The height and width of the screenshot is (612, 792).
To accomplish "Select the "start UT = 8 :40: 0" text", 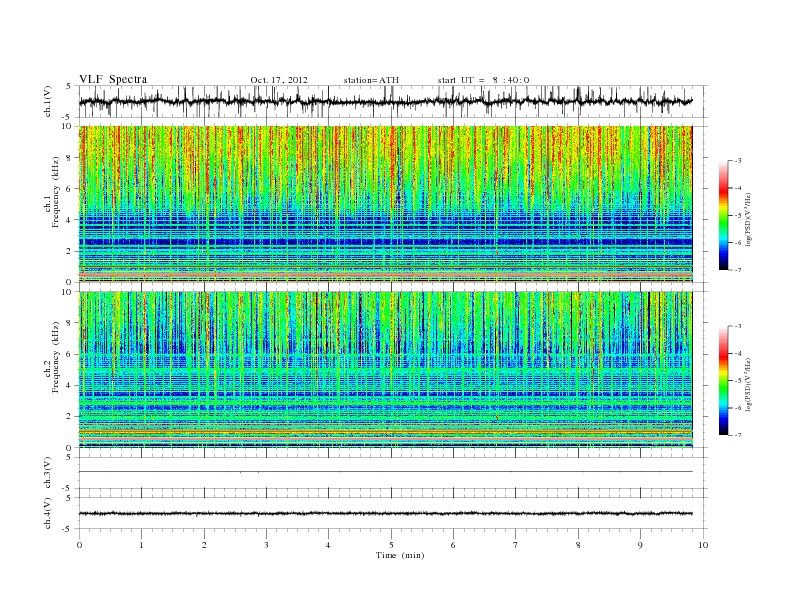I will click(483, 80).
